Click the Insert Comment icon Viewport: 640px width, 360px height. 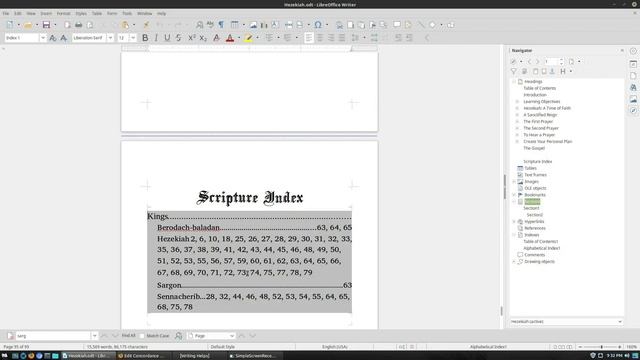tap(397, 25)
